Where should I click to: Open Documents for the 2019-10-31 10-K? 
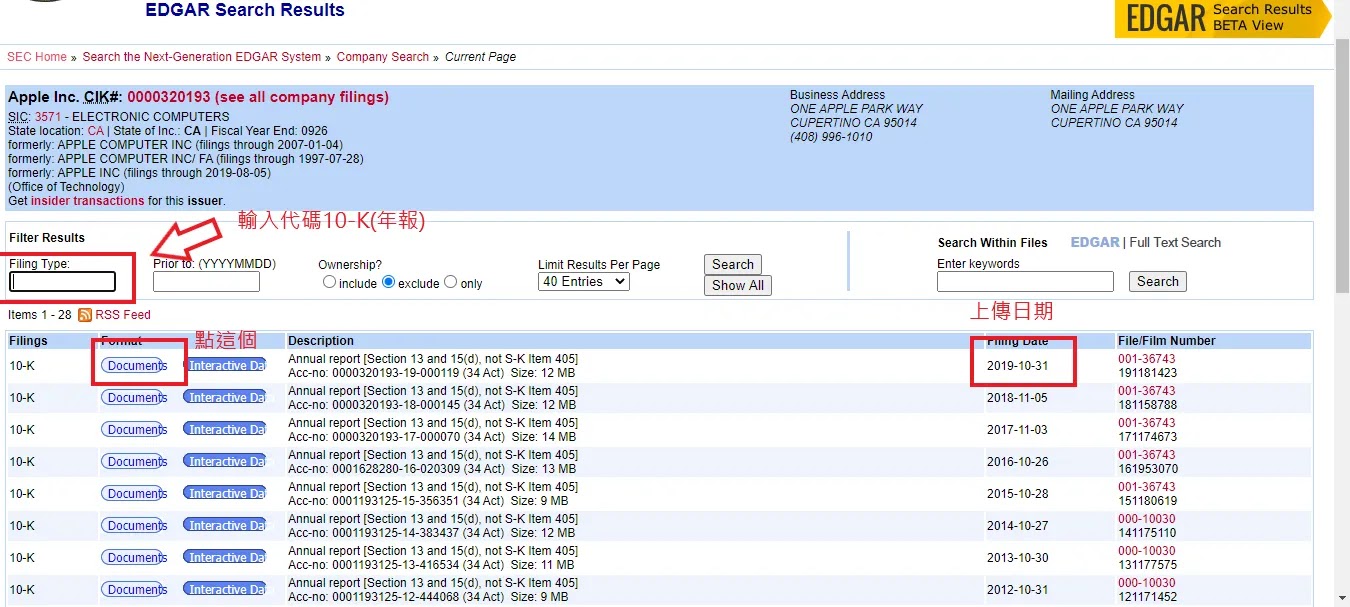(x=134, y=366)
